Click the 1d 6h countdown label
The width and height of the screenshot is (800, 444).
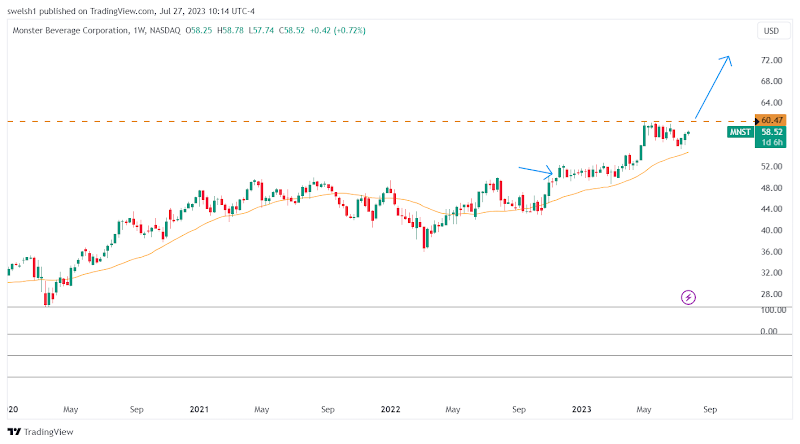[771, 142]
